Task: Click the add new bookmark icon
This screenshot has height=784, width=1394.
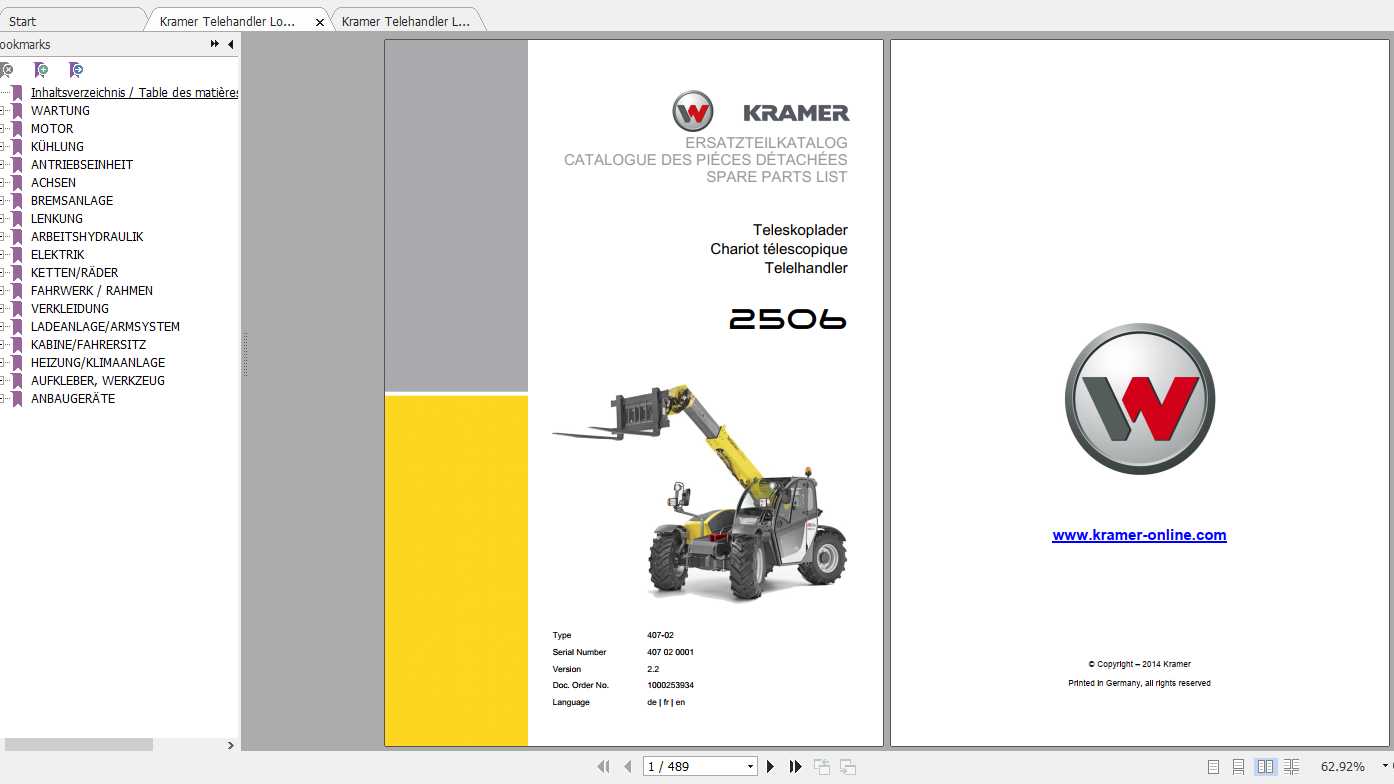Action: [41, 70]
